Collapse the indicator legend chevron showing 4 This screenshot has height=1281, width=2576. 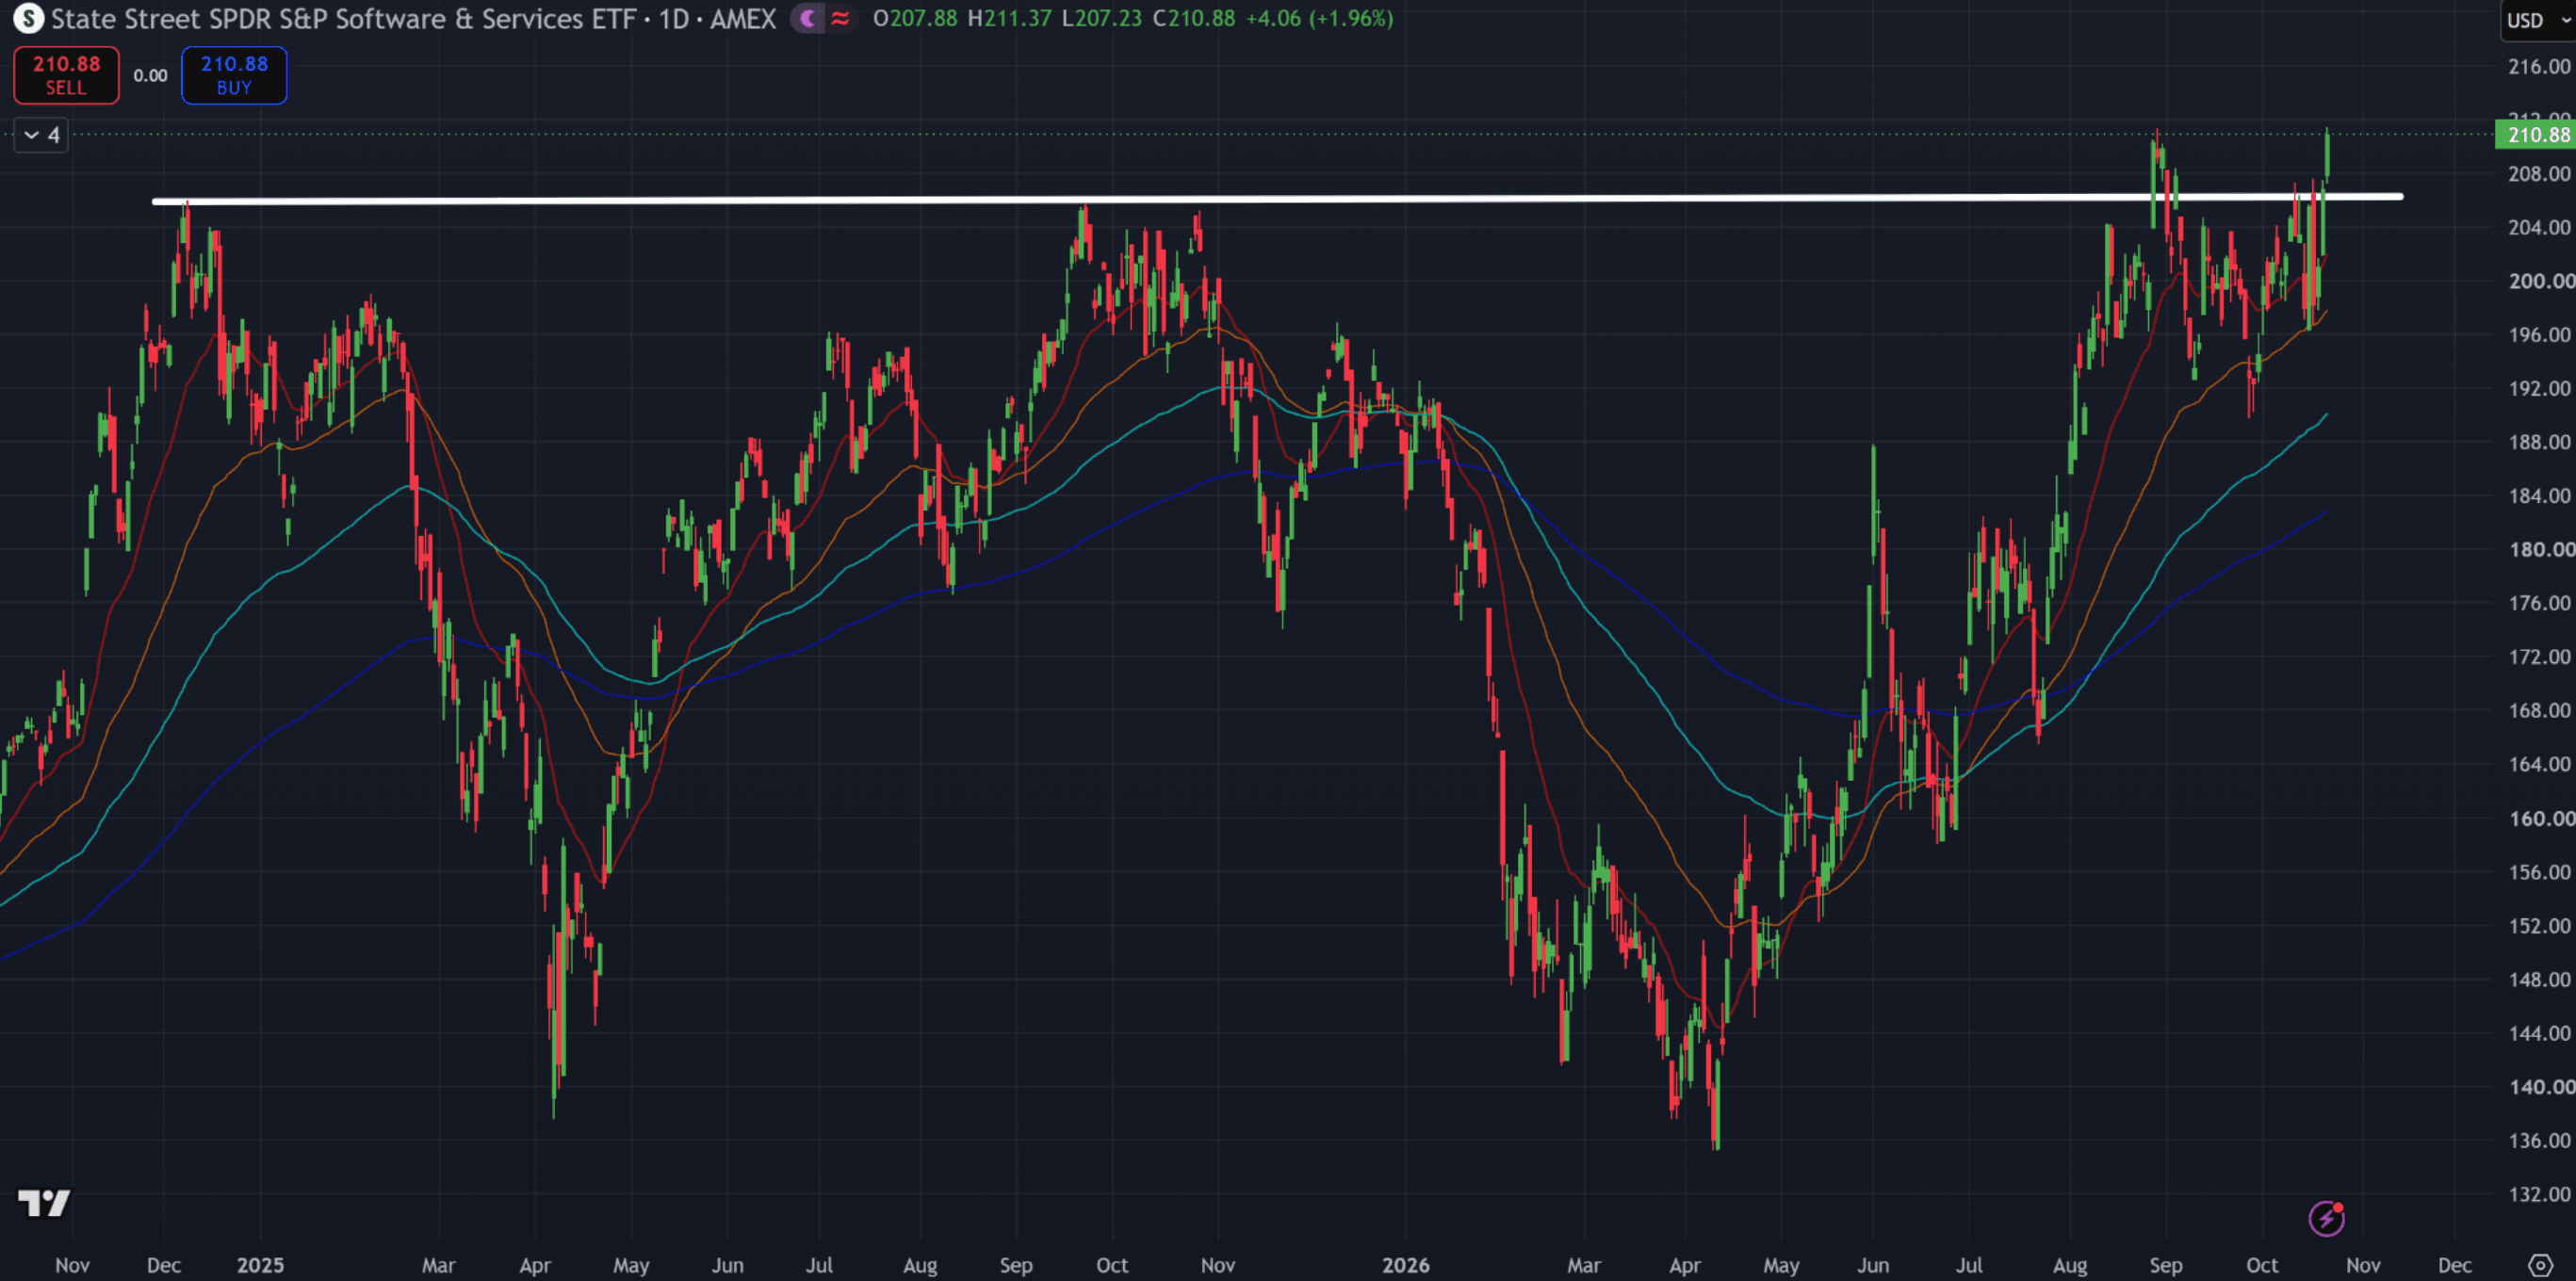click(x=41, y=134)
